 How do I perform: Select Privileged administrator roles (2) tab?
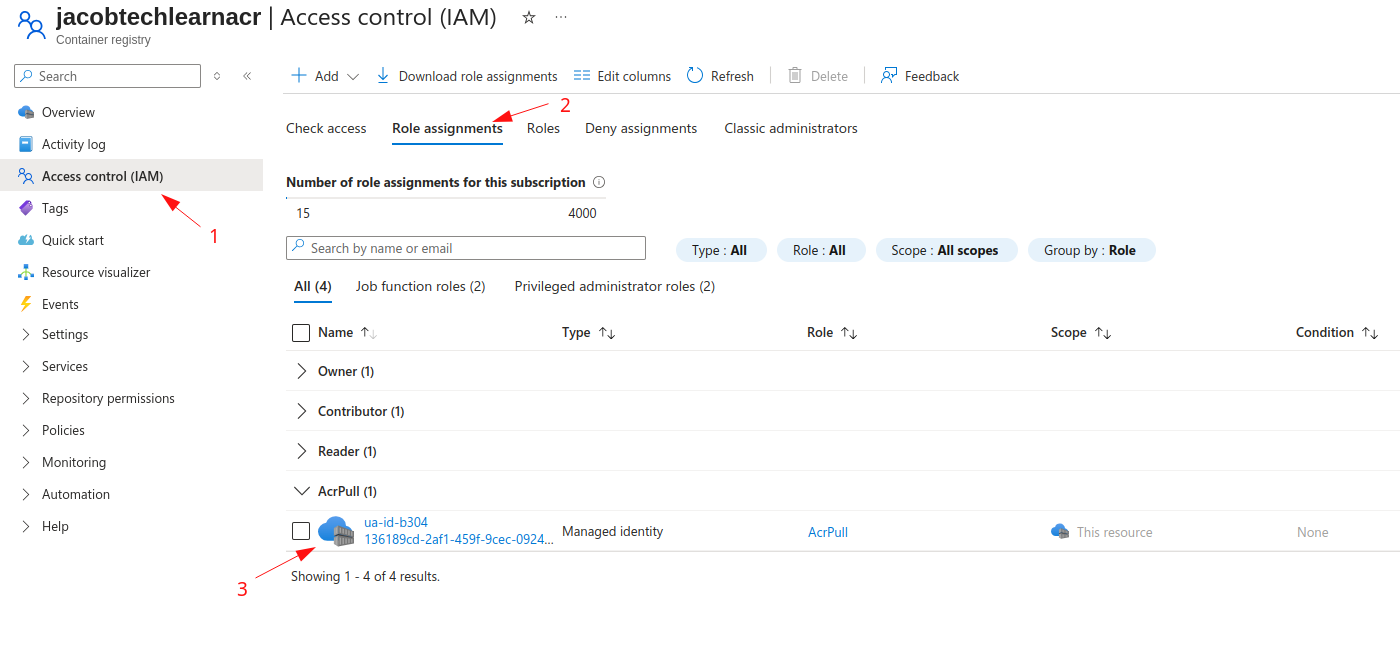point(614,286)
